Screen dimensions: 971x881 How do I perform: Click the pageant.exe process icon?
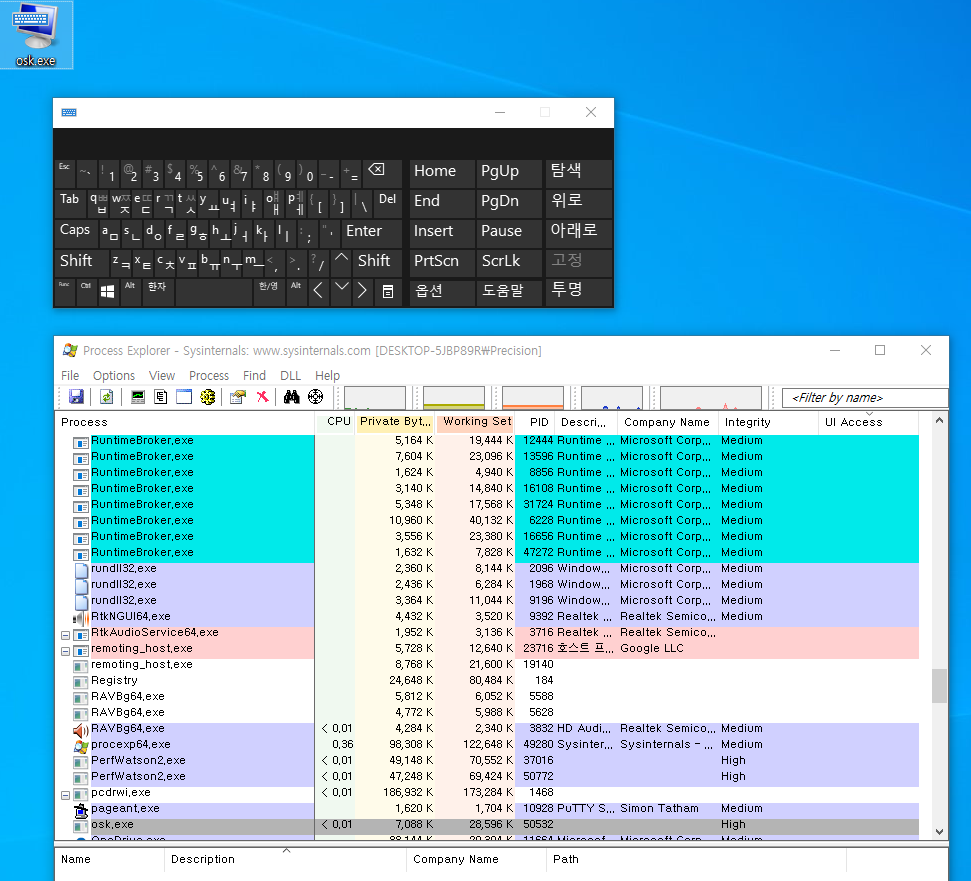[x=81, y=809]
